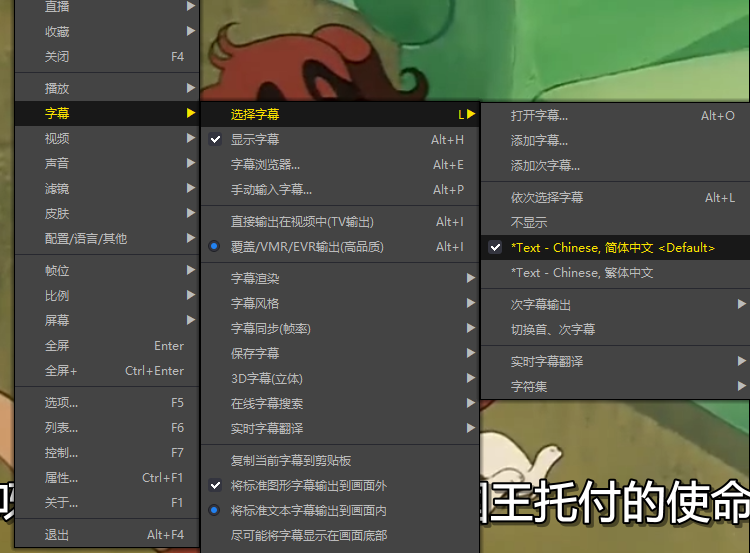Click 添加次字幕... menu entry
Viewport: 750px width, 553px height.
545,166
